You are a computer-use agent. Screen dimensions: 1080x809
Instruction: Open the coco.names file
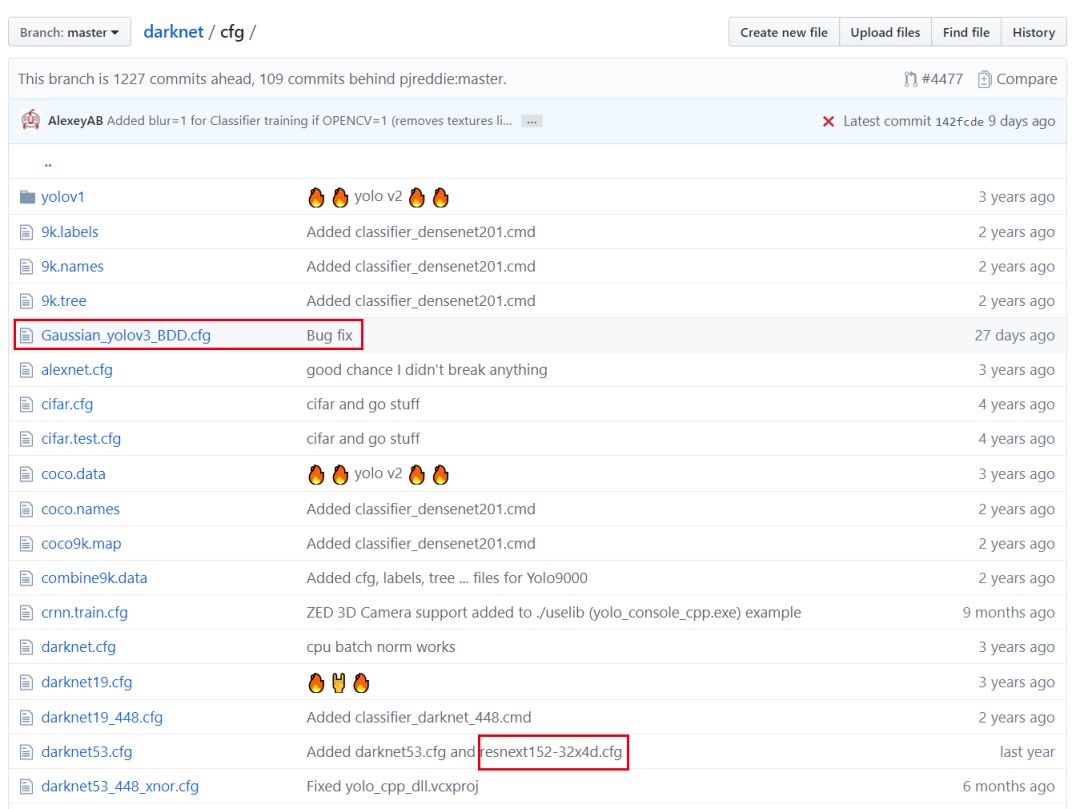coord(80,509)
